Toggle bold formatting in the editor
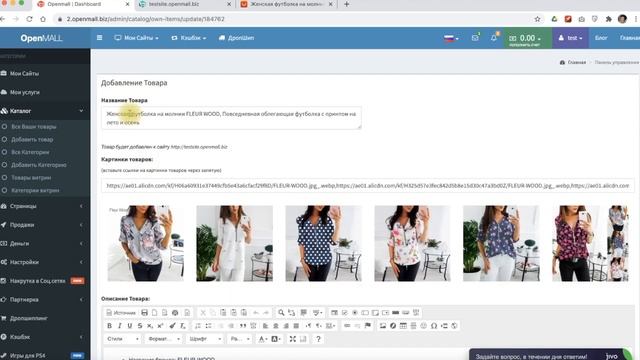The width and height of the screenshot is (640, 360). tap(109, 326)
